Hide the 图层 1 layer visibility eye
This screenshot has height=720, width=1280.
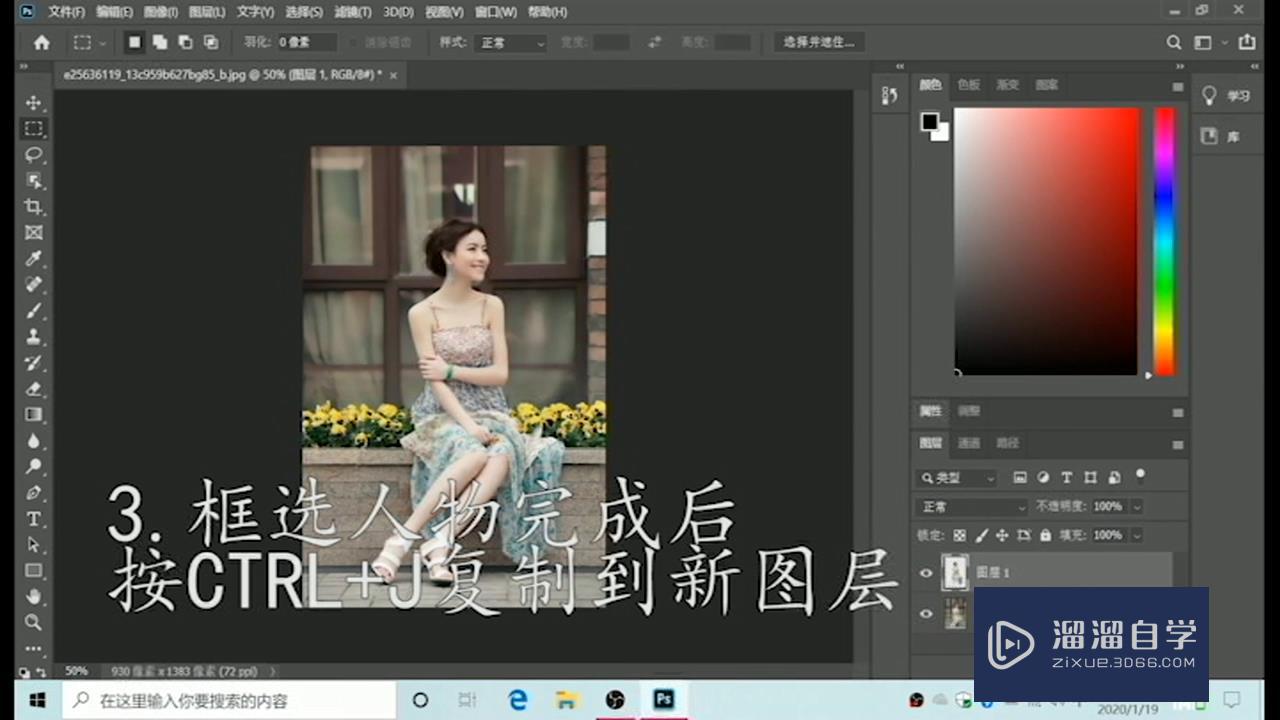tap(926, 573)
